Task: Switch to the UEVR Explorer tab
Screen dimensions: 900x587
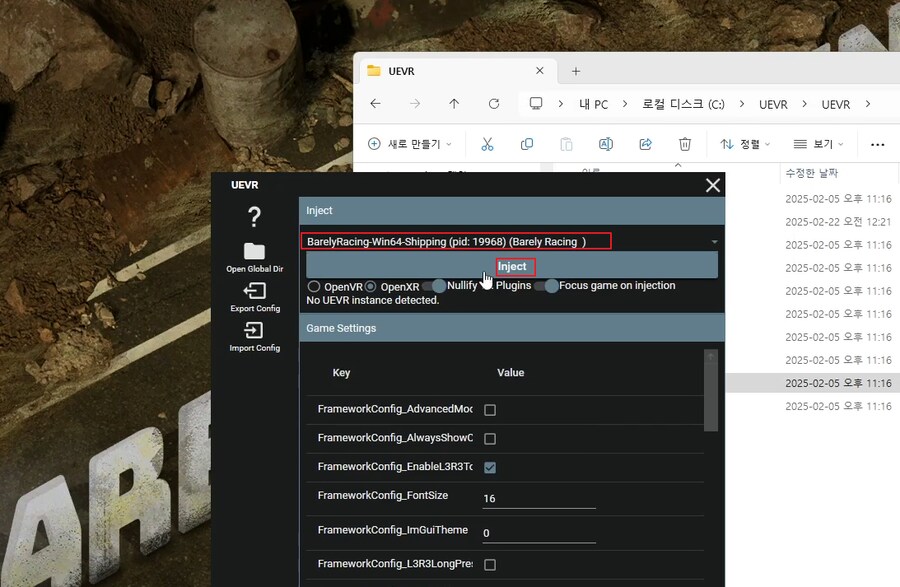Action: (450, 71)
